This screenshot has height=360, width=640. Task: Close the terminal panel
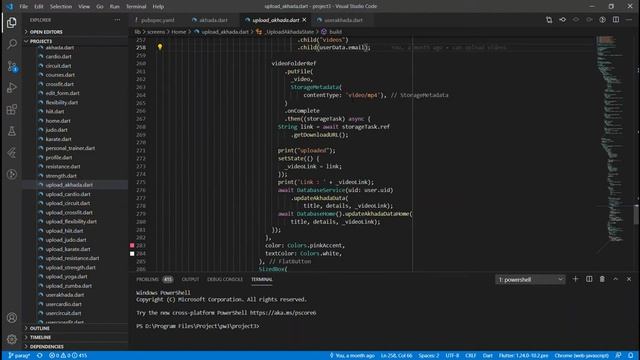[x=629, y=279]
